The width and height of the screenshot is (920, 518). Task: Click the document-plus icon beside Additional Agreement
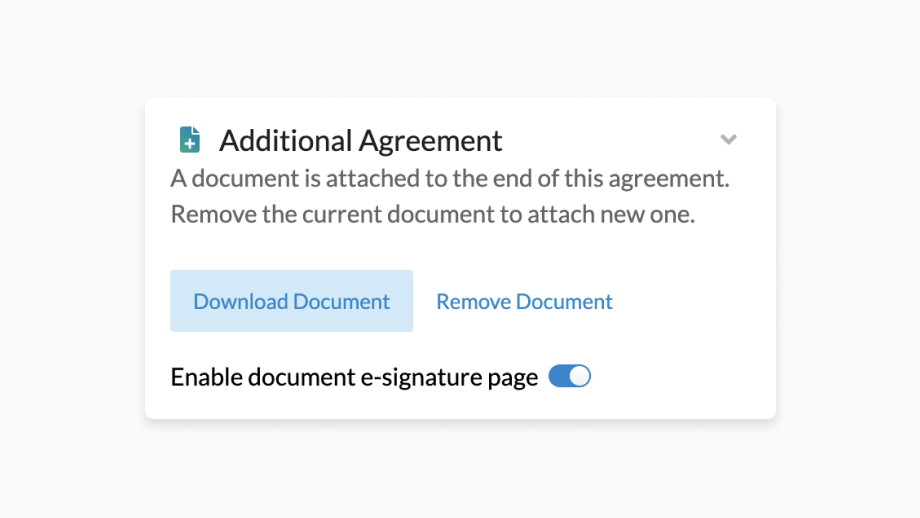pyautogui.click(x=189, y=140)
